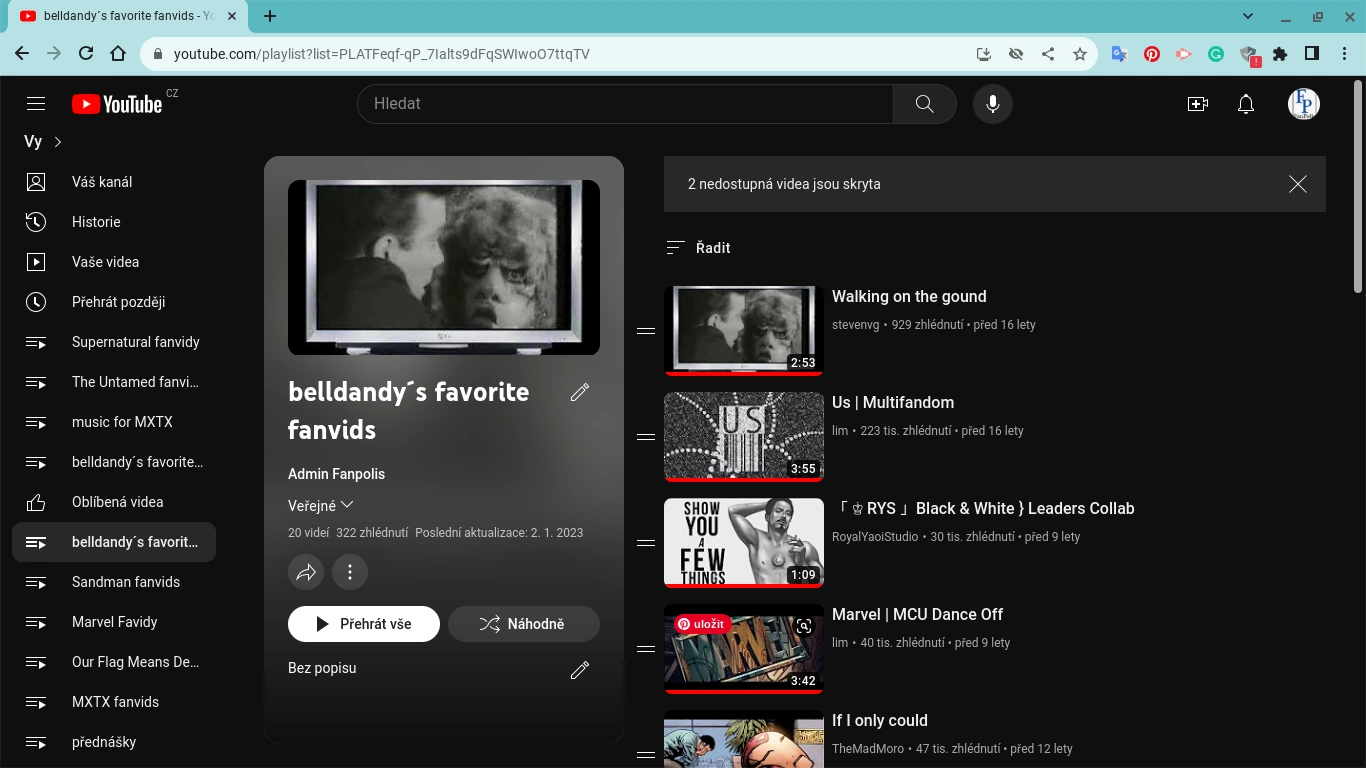
Task: Open notifications bell
Action: 1246,104
